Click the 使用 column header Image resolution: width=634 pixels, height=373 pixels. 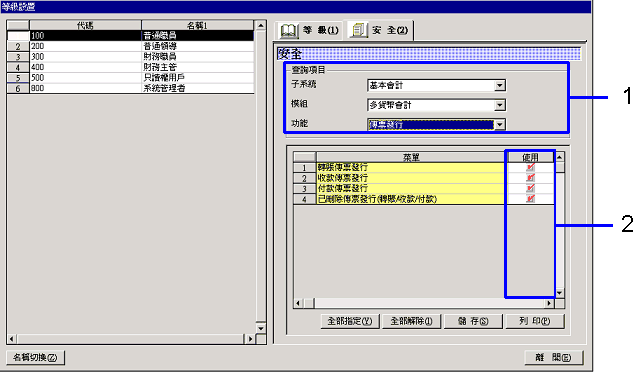point(530,157)
